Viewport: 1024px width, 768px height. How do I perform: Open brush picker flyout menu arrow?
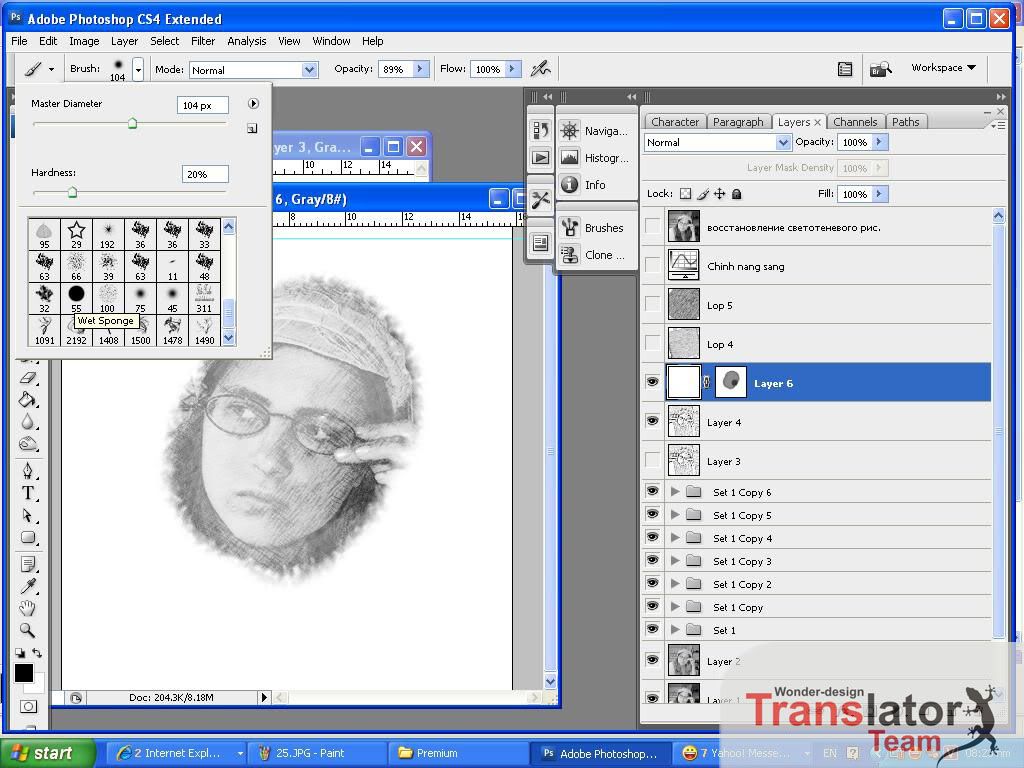tap(253, 103)
